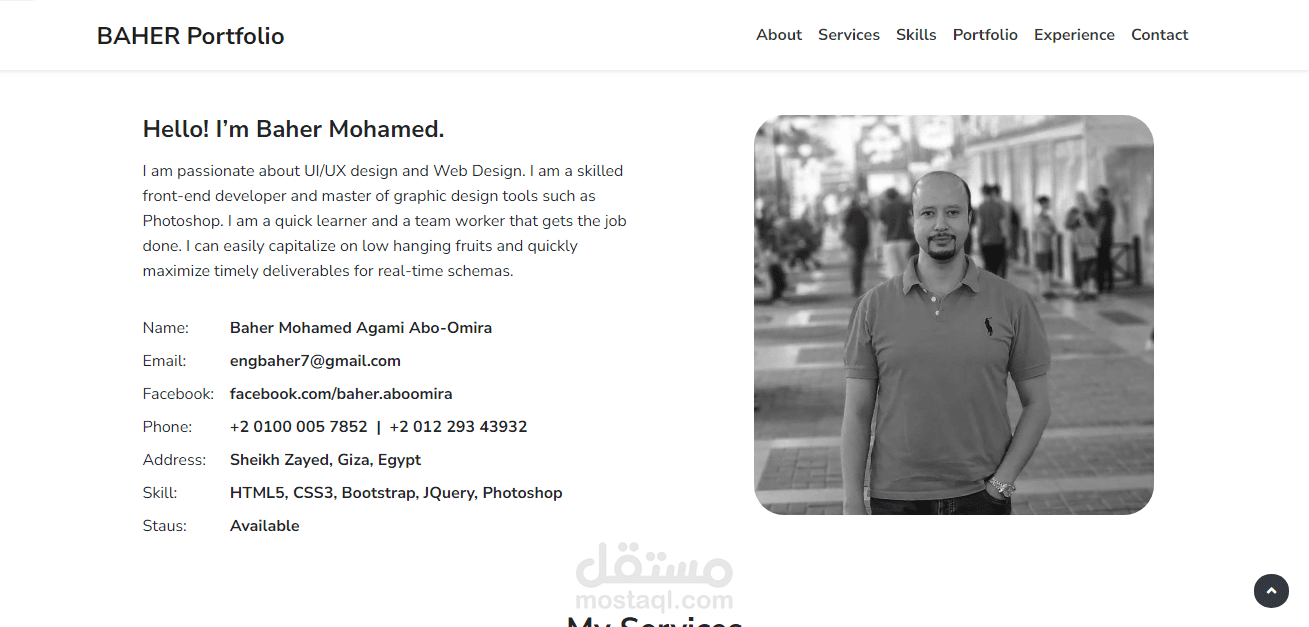The image size is (1309, 627).
Task: Open the facebook.com/baher.aboomira link
Action: (x=341, y=394)
